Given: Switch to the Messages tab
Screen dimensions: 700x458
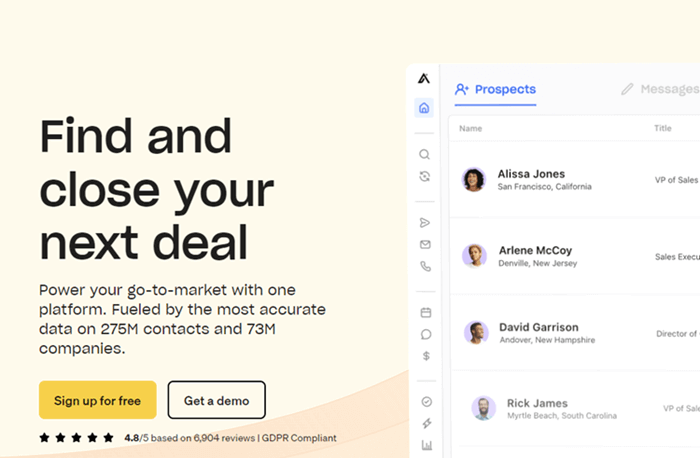Looking at the screenshot, I should pyautogui.click(x=660, y=89).
